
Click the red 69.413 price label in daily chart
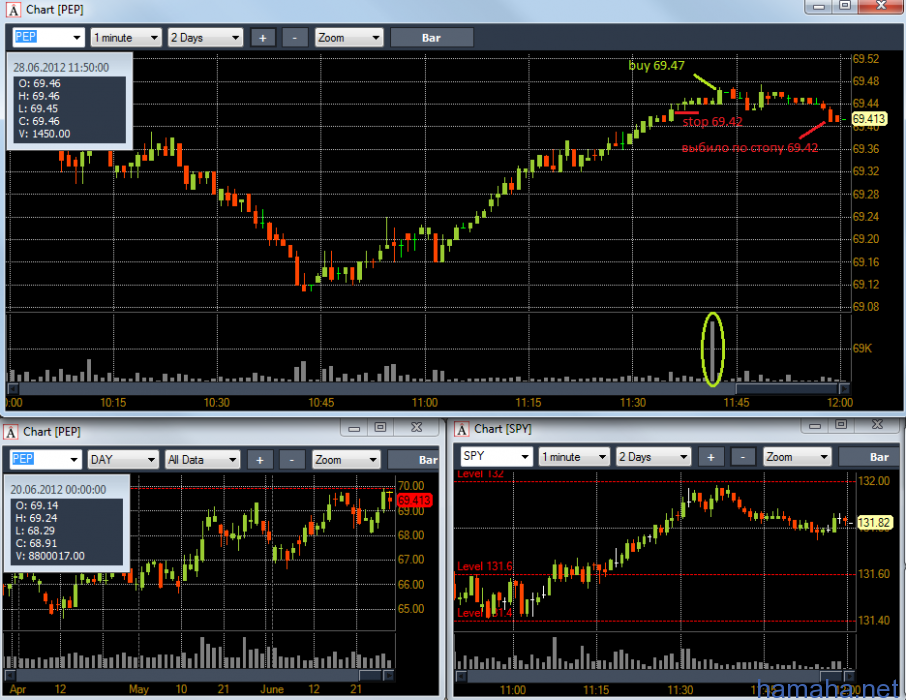click(x=414, y=500)
